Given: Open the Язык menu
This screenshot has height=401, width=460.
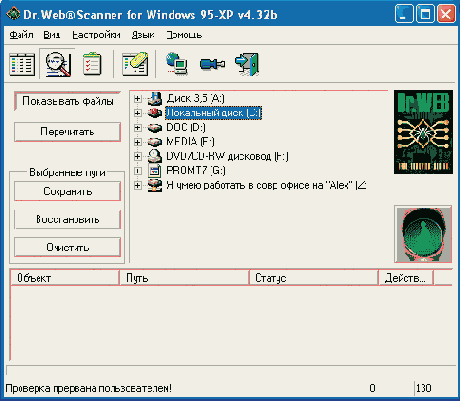Looking at the screenshot, I should pos(143,35).
